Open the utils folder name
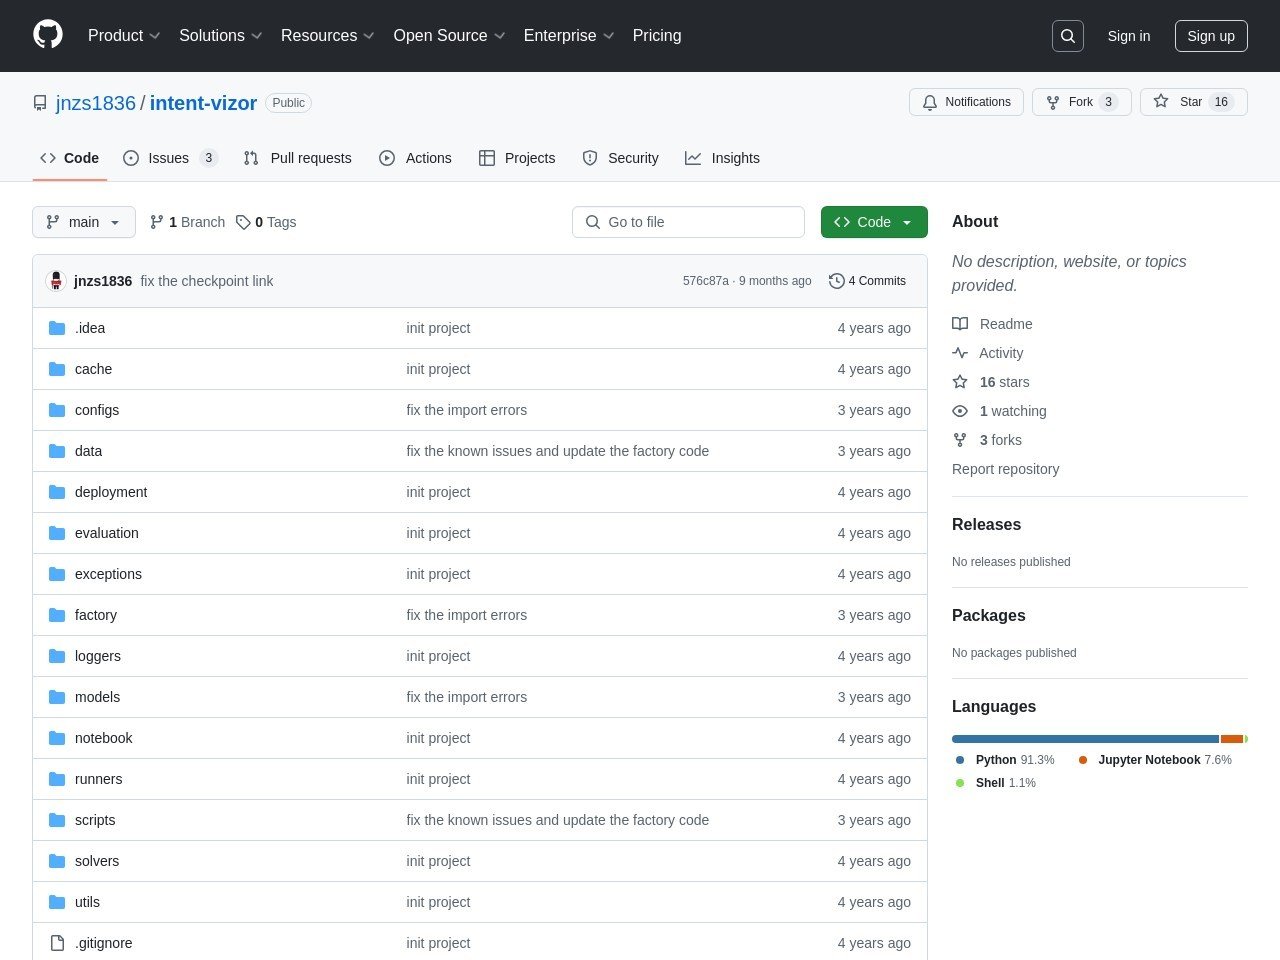Screen dimensions: 1280x960 [x=87, y=902]
